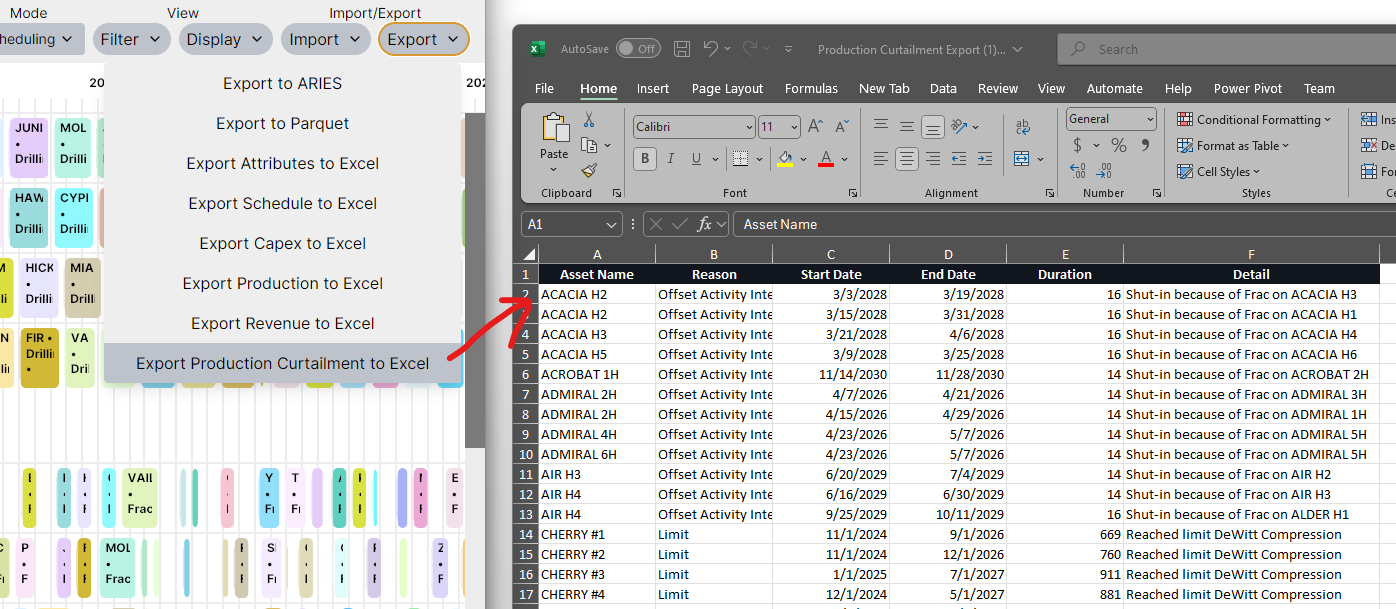This screenshot has height=609, width=1396.
Task: Expand the font size dropdown showing 11
Action: coord(792,126)
